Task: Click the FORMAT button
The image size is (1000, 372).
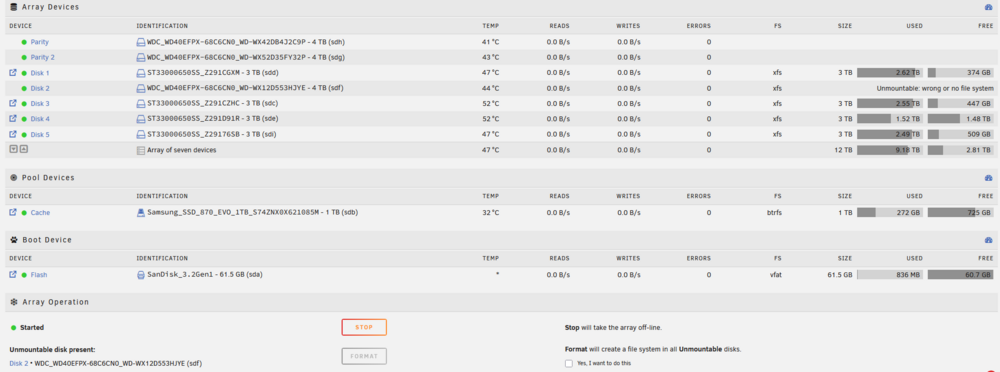Action: (364, 356)
